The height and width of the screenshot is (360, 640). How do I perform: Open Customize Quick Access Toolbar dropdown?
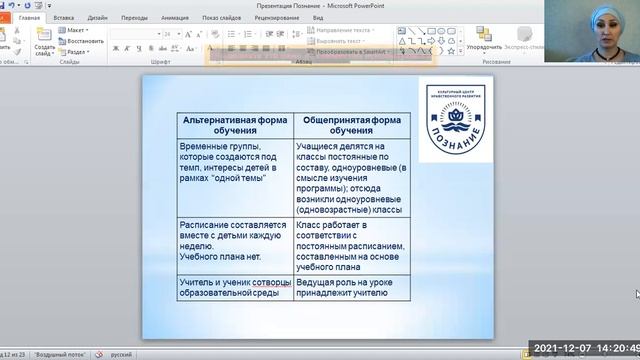[49, 6]
